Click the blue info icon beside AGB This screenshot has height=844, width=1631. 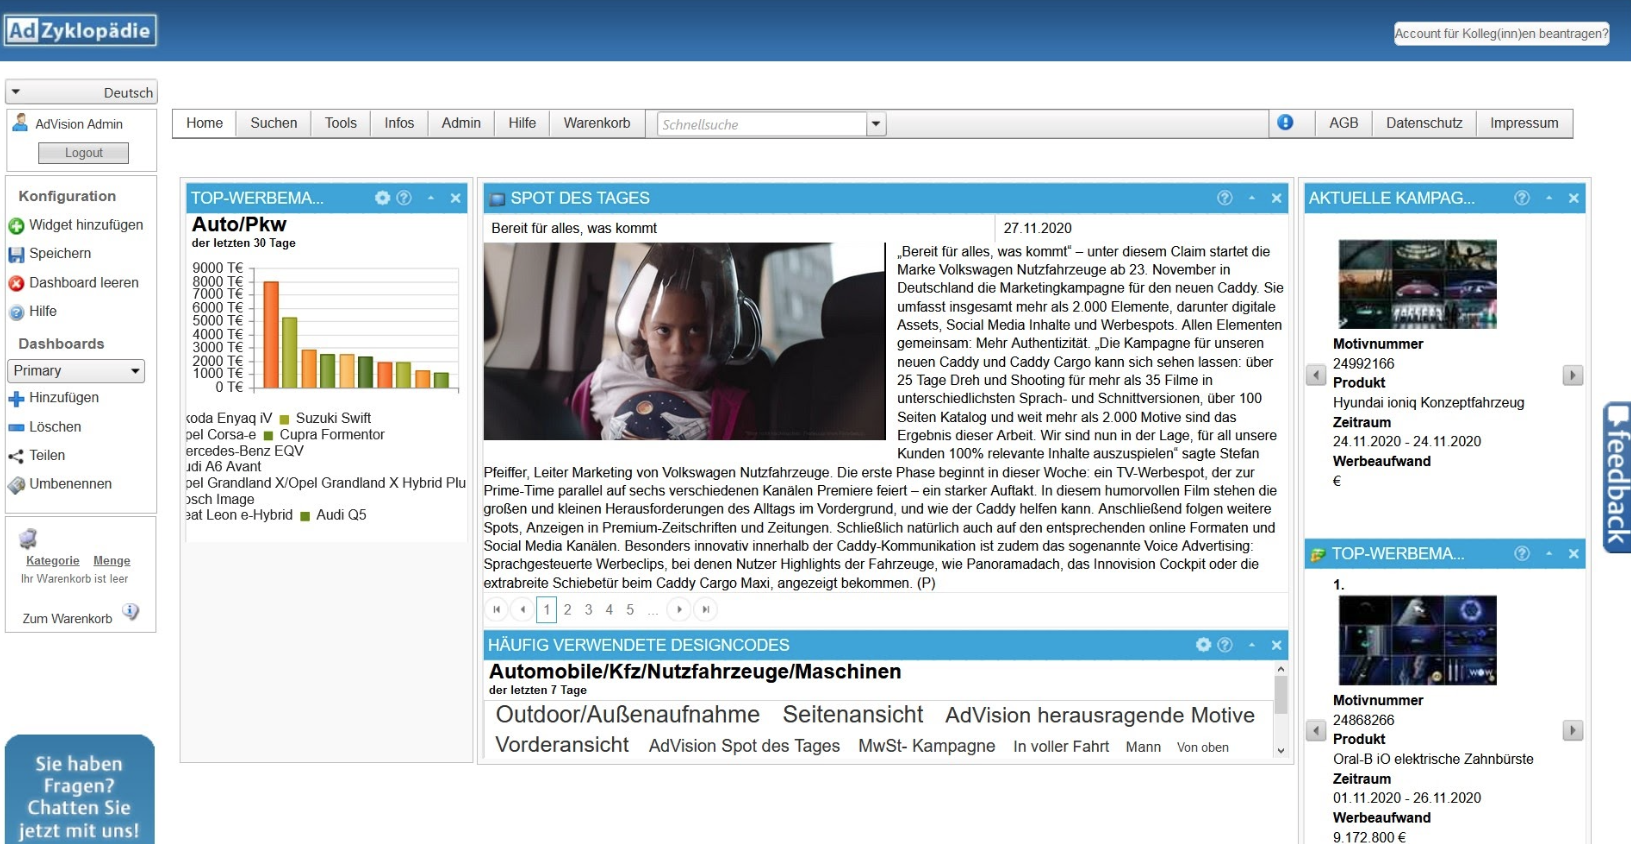(x=1285, y=122)
